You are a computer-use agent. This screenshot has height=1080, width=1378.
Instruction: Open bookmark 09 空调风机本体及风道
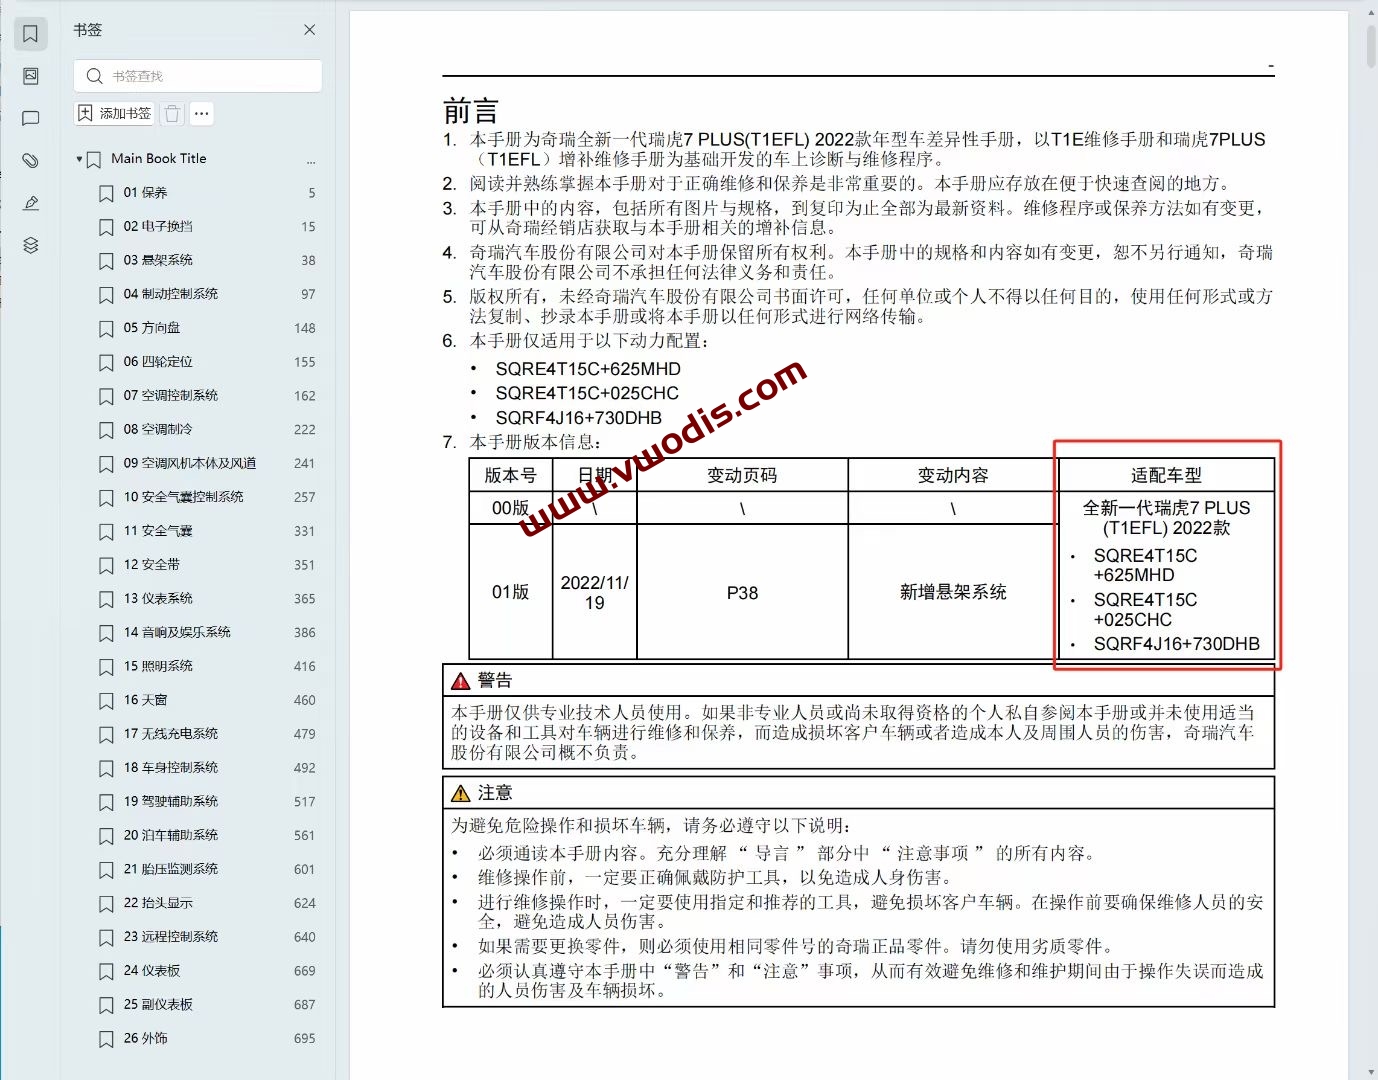coord(190,463)
